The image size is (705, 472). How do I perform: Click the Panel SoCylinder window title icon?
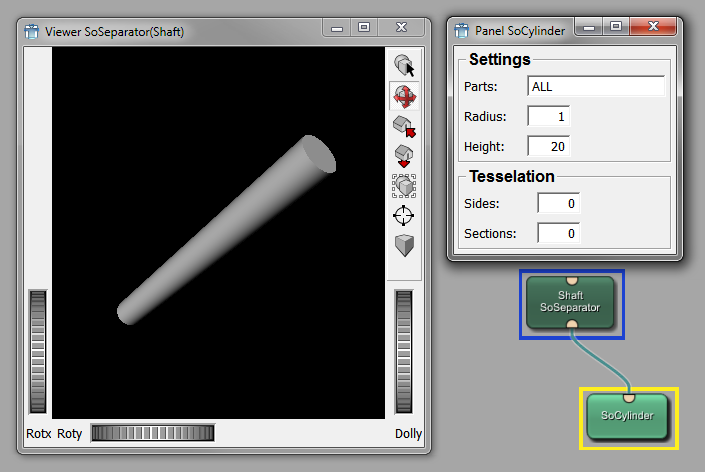coord(462,30)
